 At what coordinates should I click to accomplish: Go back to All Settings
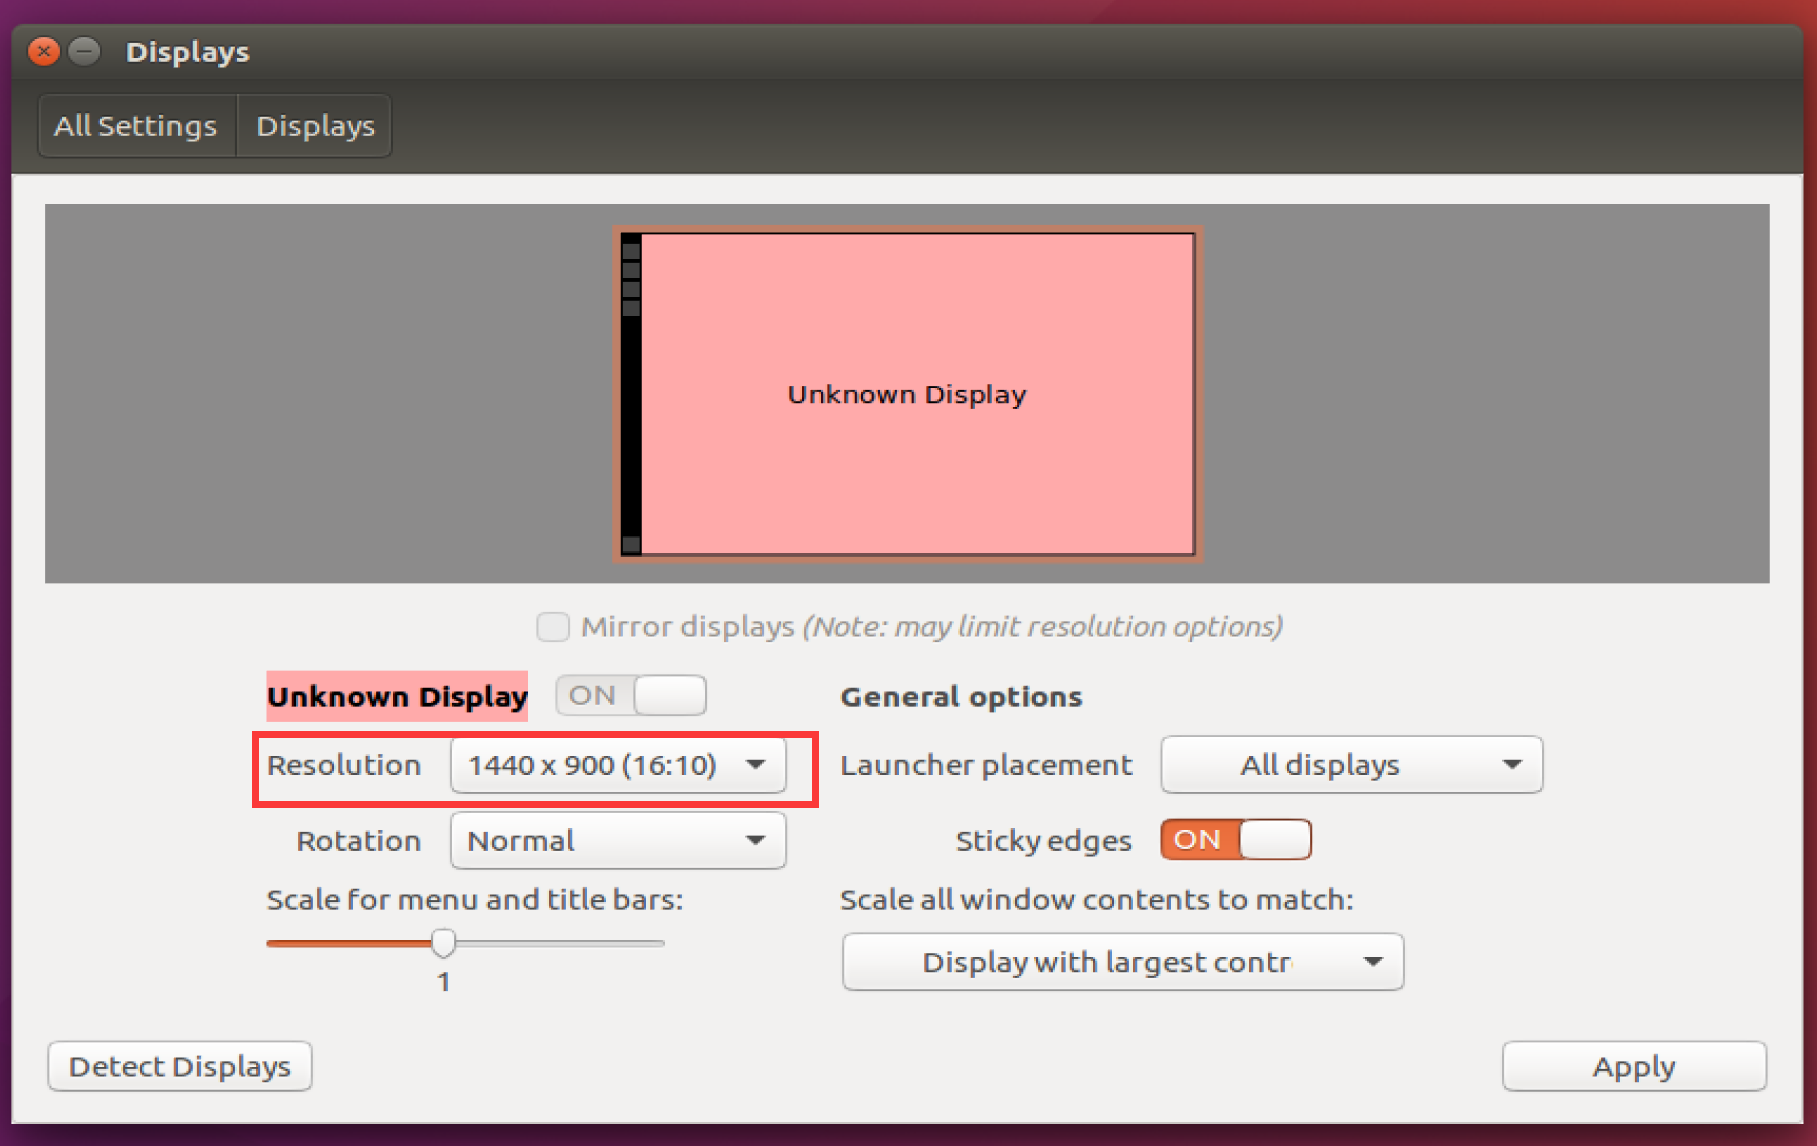point(136,126)
